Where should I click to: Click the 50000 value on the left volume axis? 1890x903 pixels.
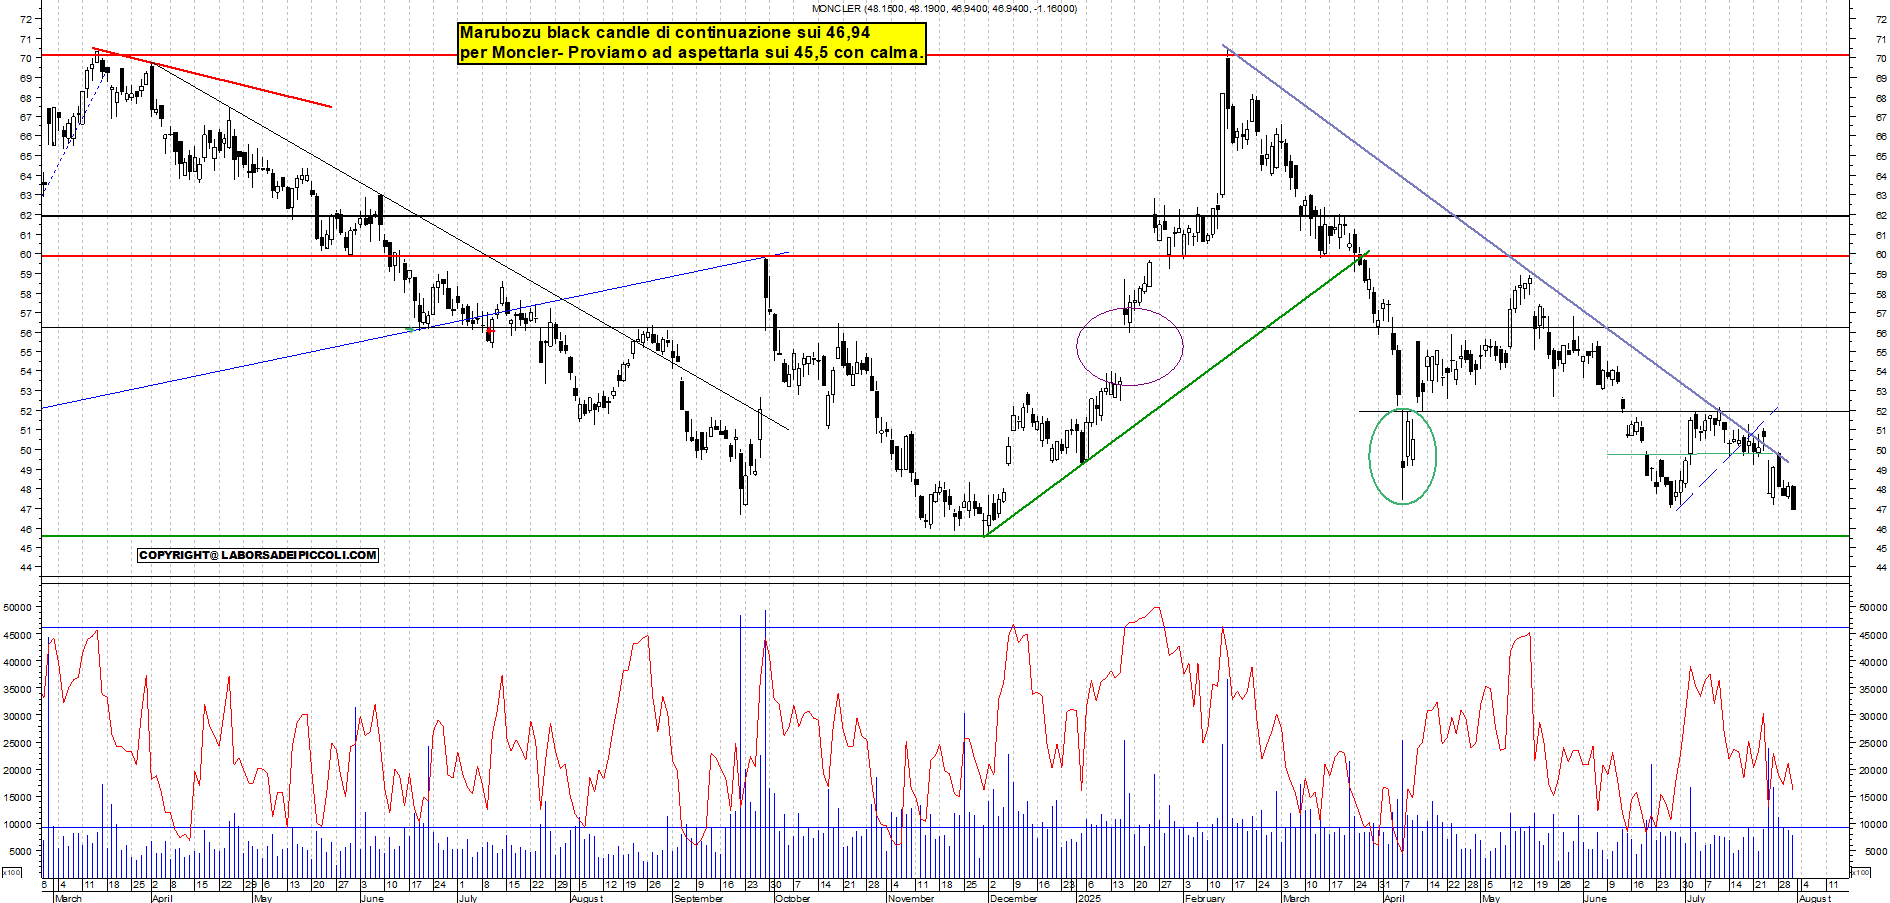[16, 607]
